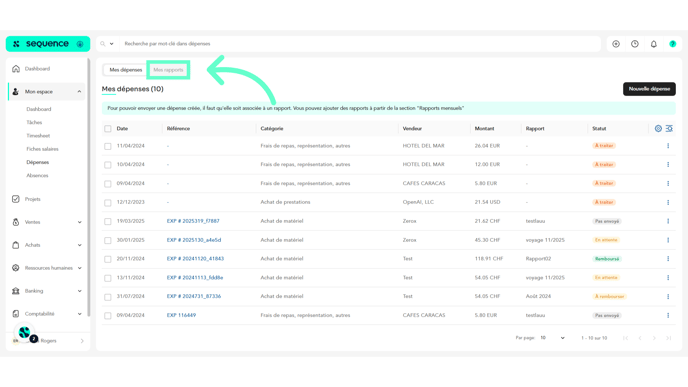
Task: Expand Ressources humaines menu
Action: pos(79,268)
